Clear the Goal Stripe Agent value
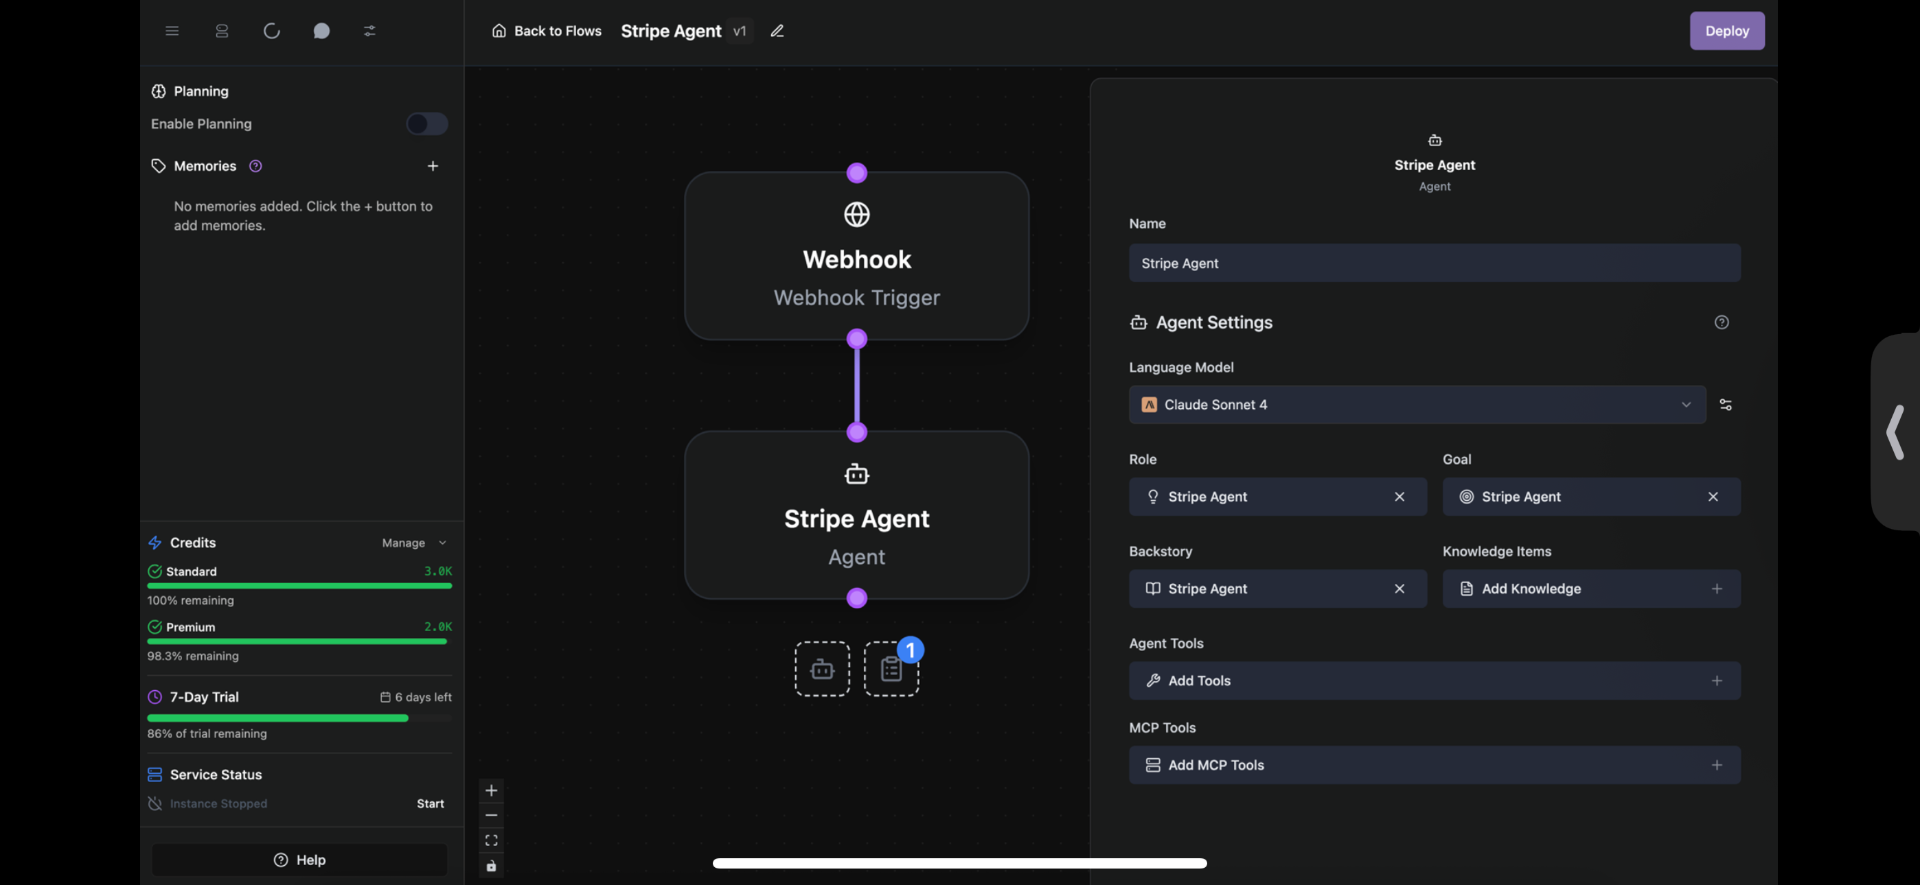1920x885 pixels. click(x=1713, y=497)
